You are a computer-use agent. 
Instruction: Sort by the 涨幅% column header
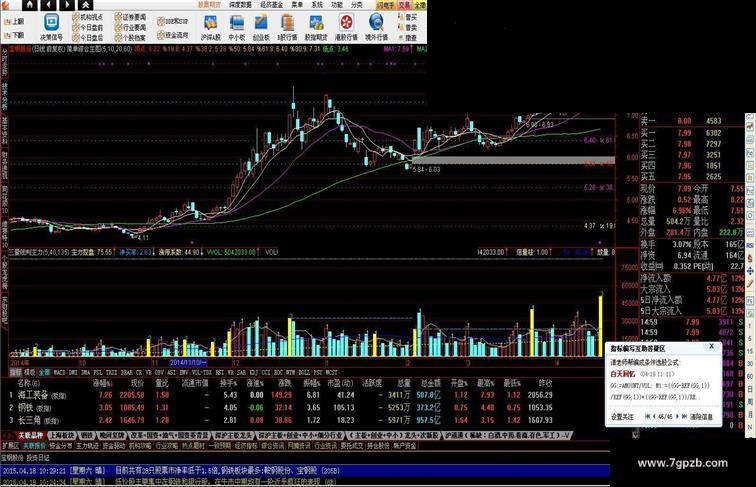click(x=102, y=383)
